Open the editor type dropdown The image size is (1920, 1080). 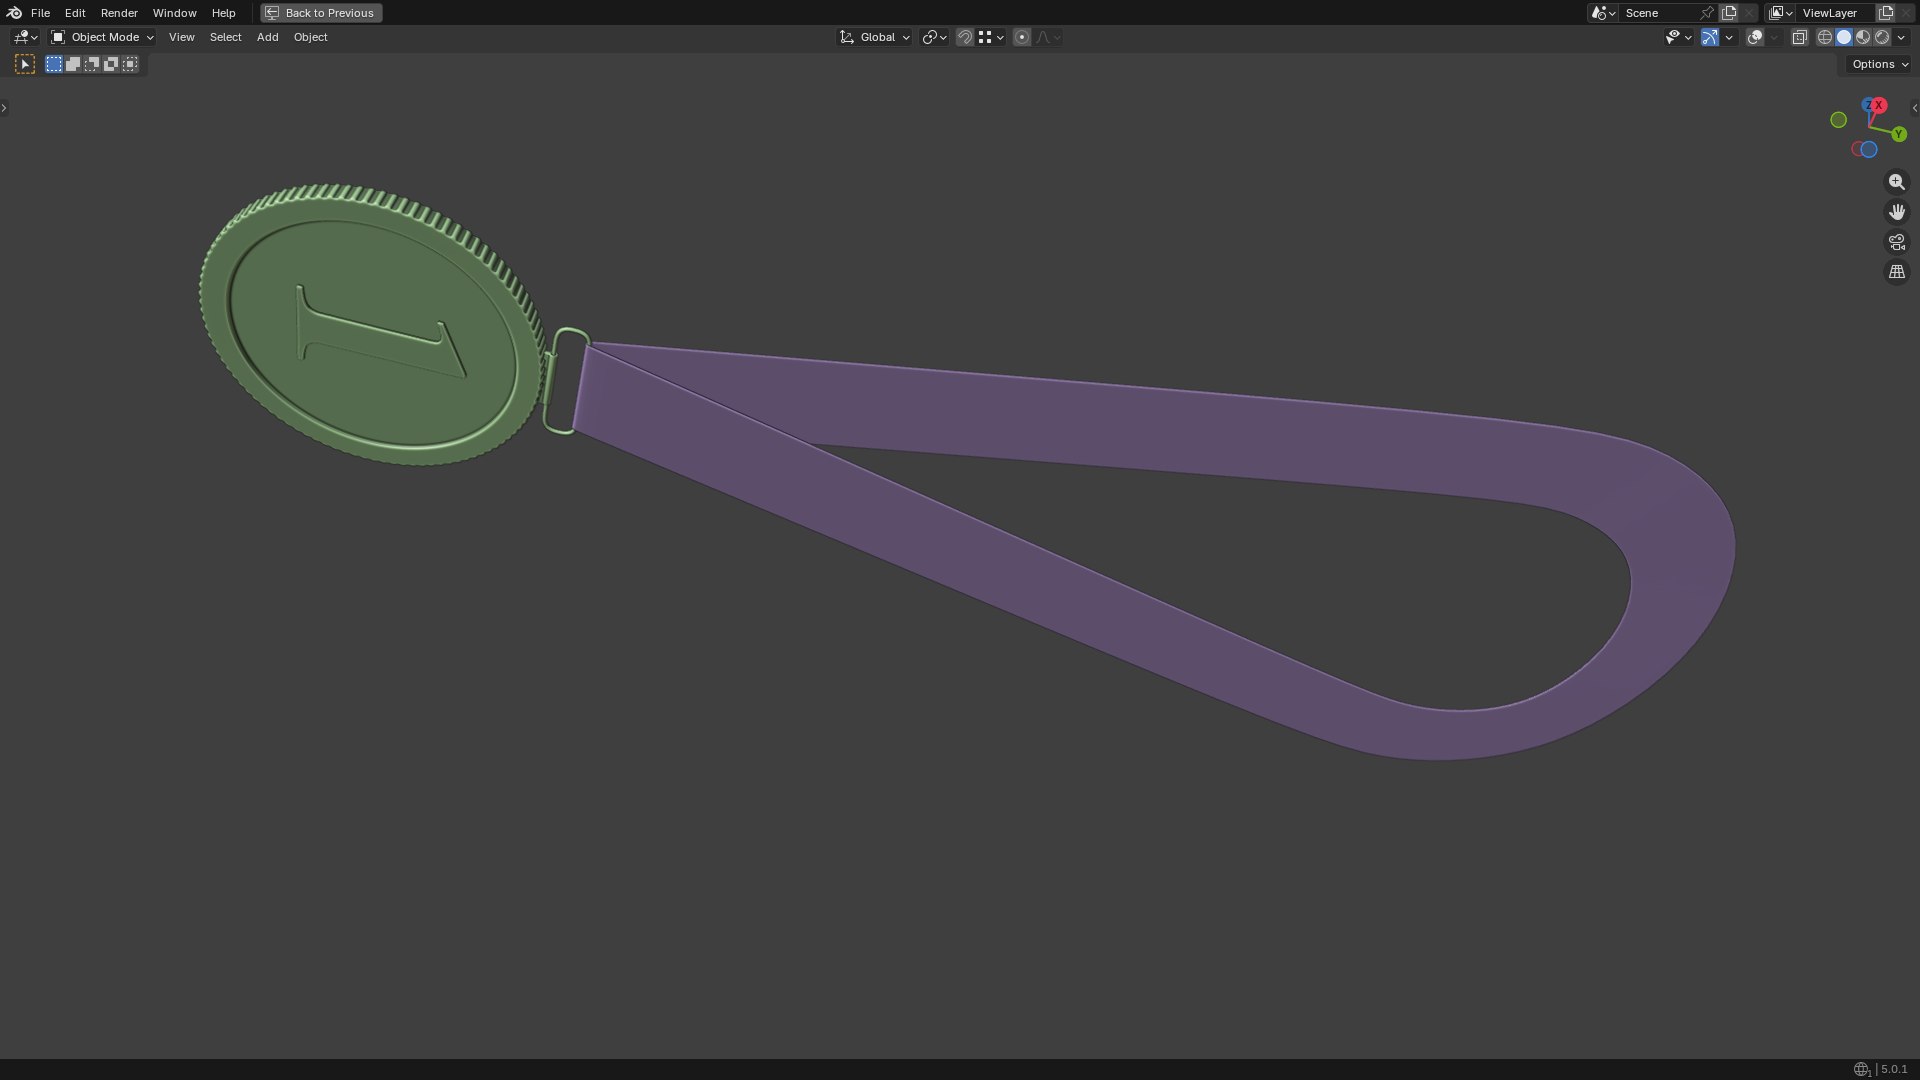click(24, 37)
